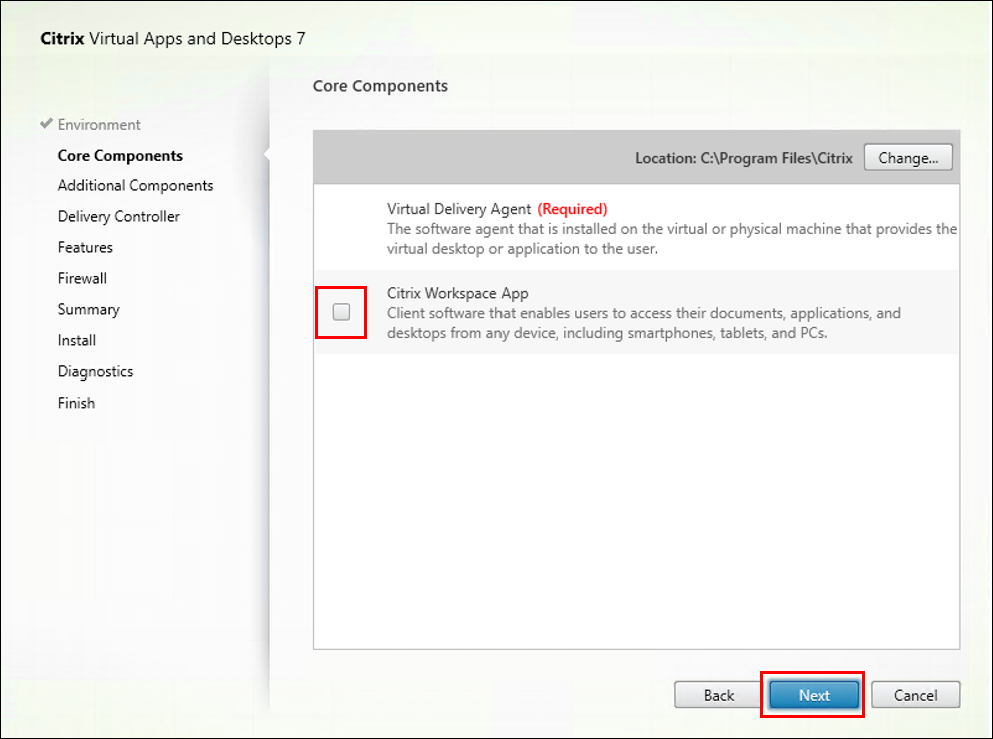
Task: Select the Environment step in sidebar
Action: click(99, 125)
